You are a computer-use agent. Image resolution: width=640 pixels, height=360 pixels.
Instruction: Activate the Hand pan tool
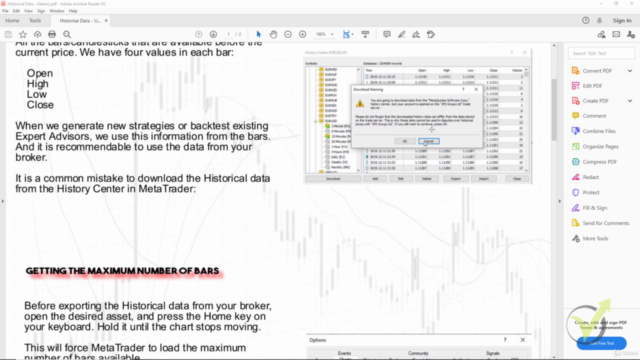coord(273,34)
